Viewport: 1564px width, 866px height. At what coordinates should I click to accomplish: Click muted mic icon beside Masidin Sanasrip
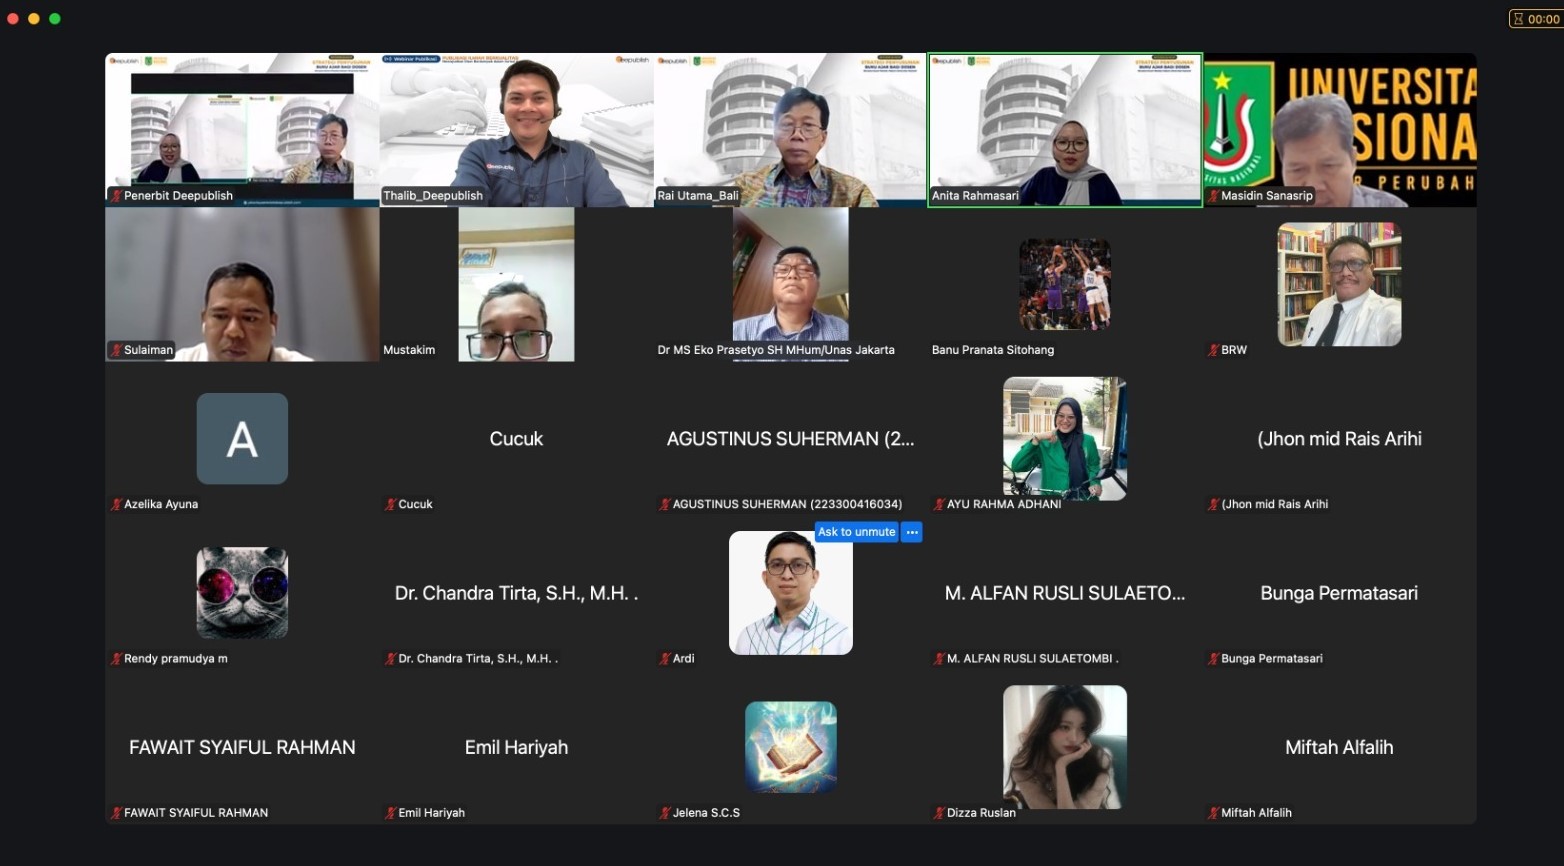1213,196
